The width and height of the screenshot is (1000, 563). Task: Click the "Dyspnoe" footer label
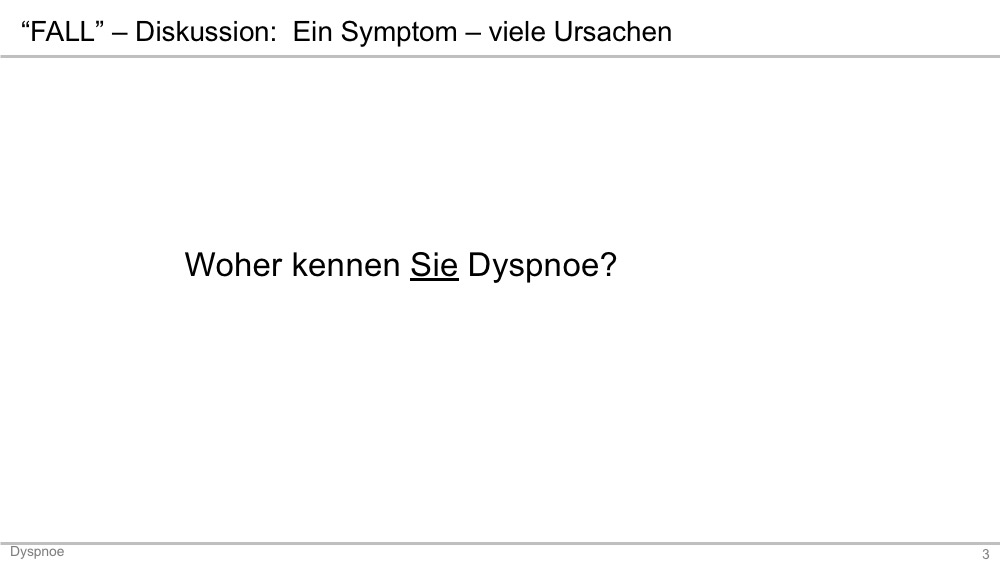tap(37, 552)
